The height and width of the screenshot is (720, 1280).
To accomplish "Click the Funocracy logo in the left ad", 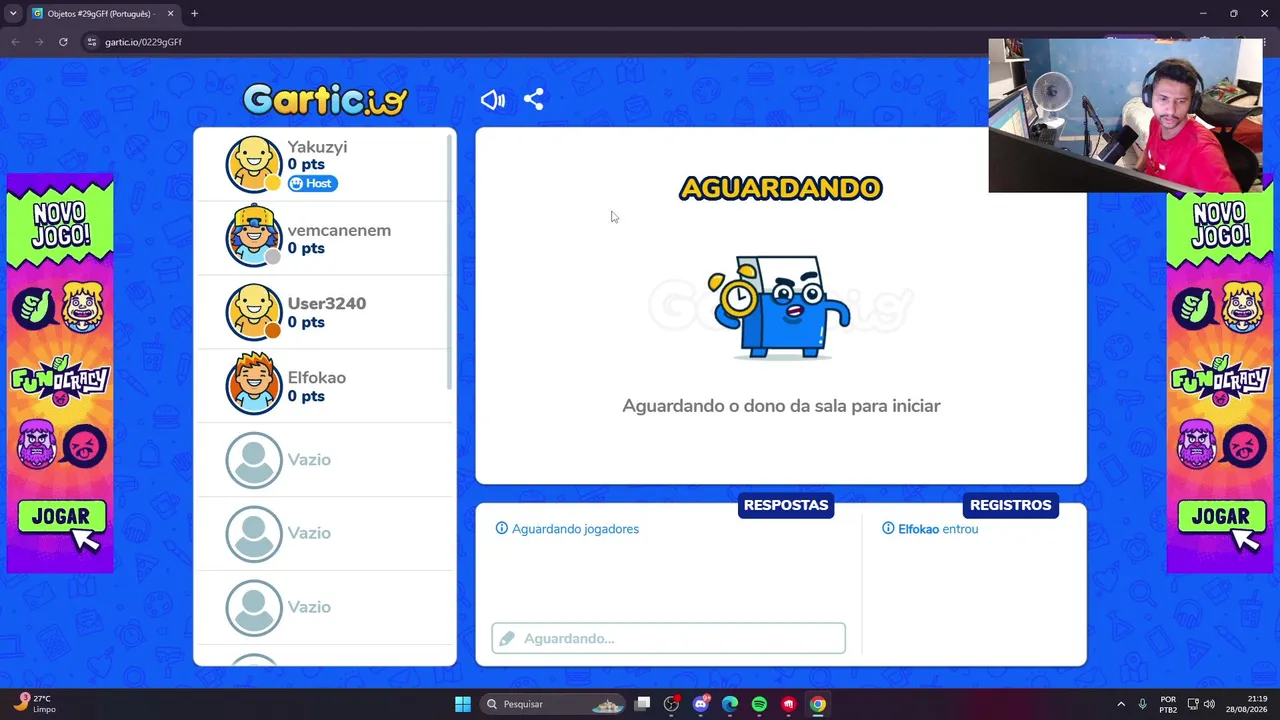I will pos(60,381).
